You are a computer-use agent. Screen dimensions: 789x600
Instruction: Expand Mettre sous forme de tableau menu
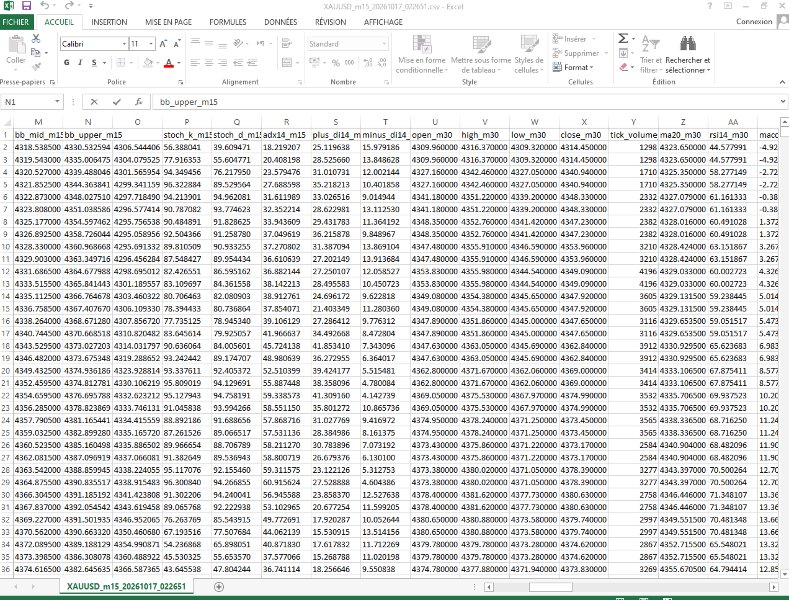(x=481, y=54)
